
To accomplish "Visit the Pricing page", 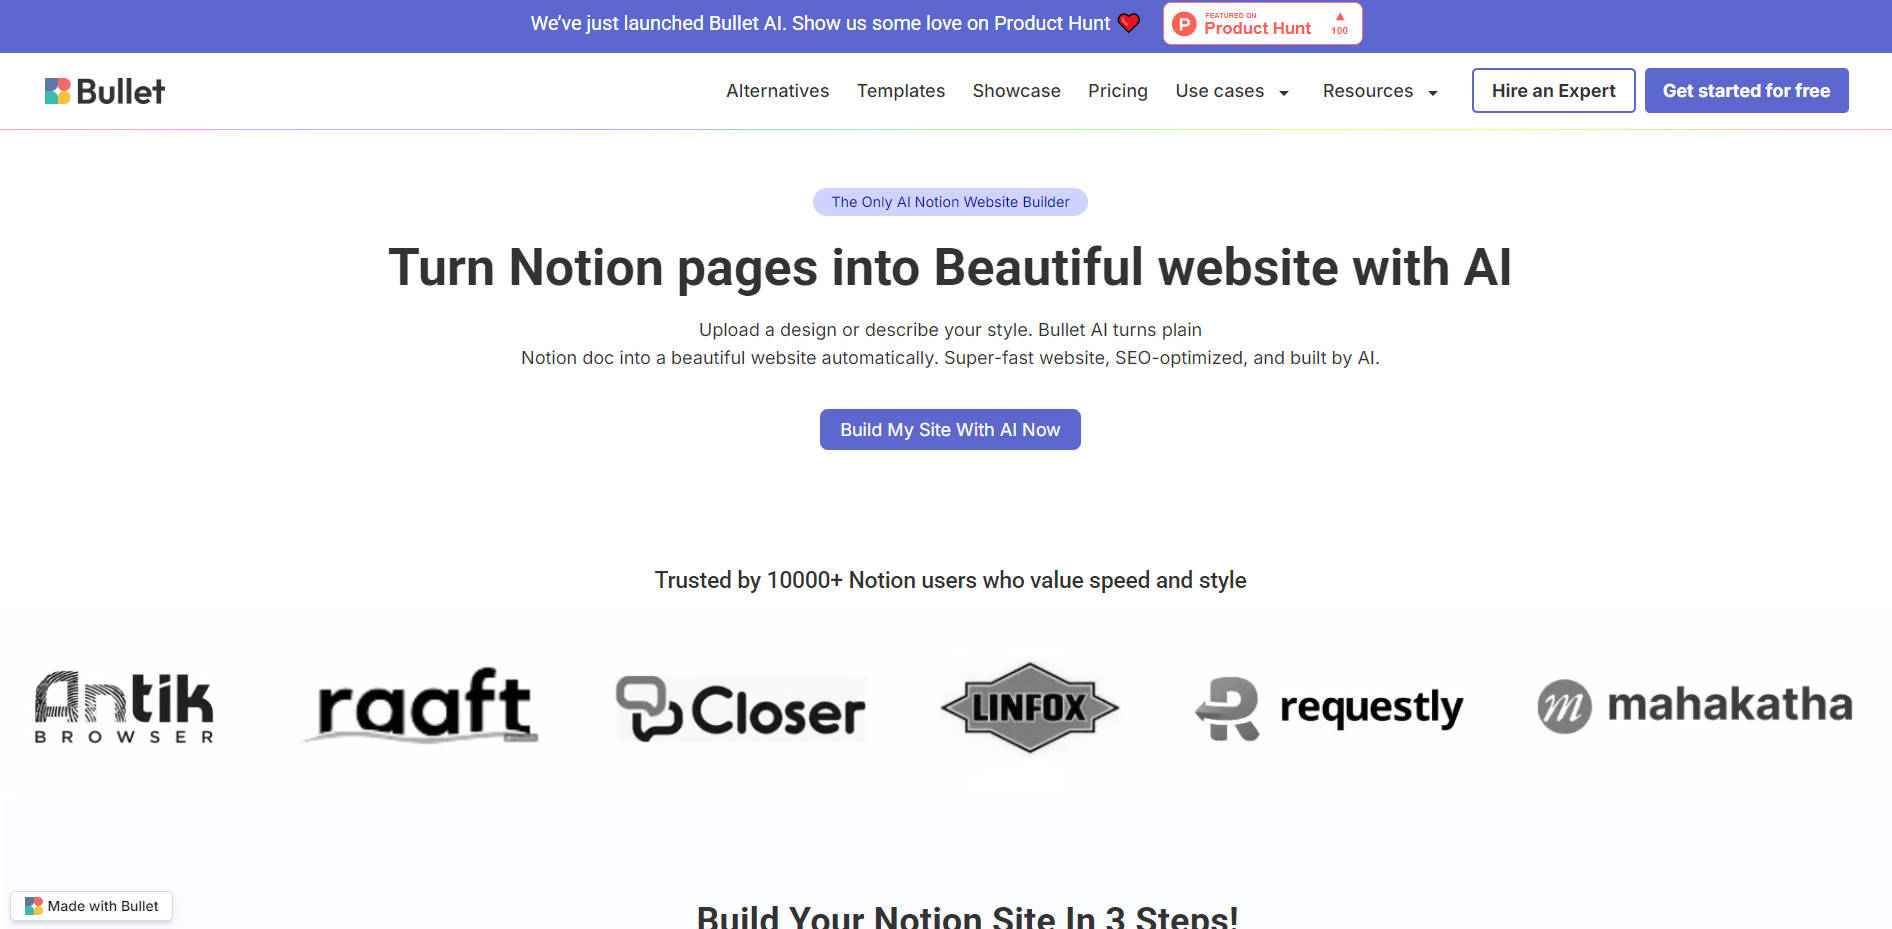I will point(1117,91).
